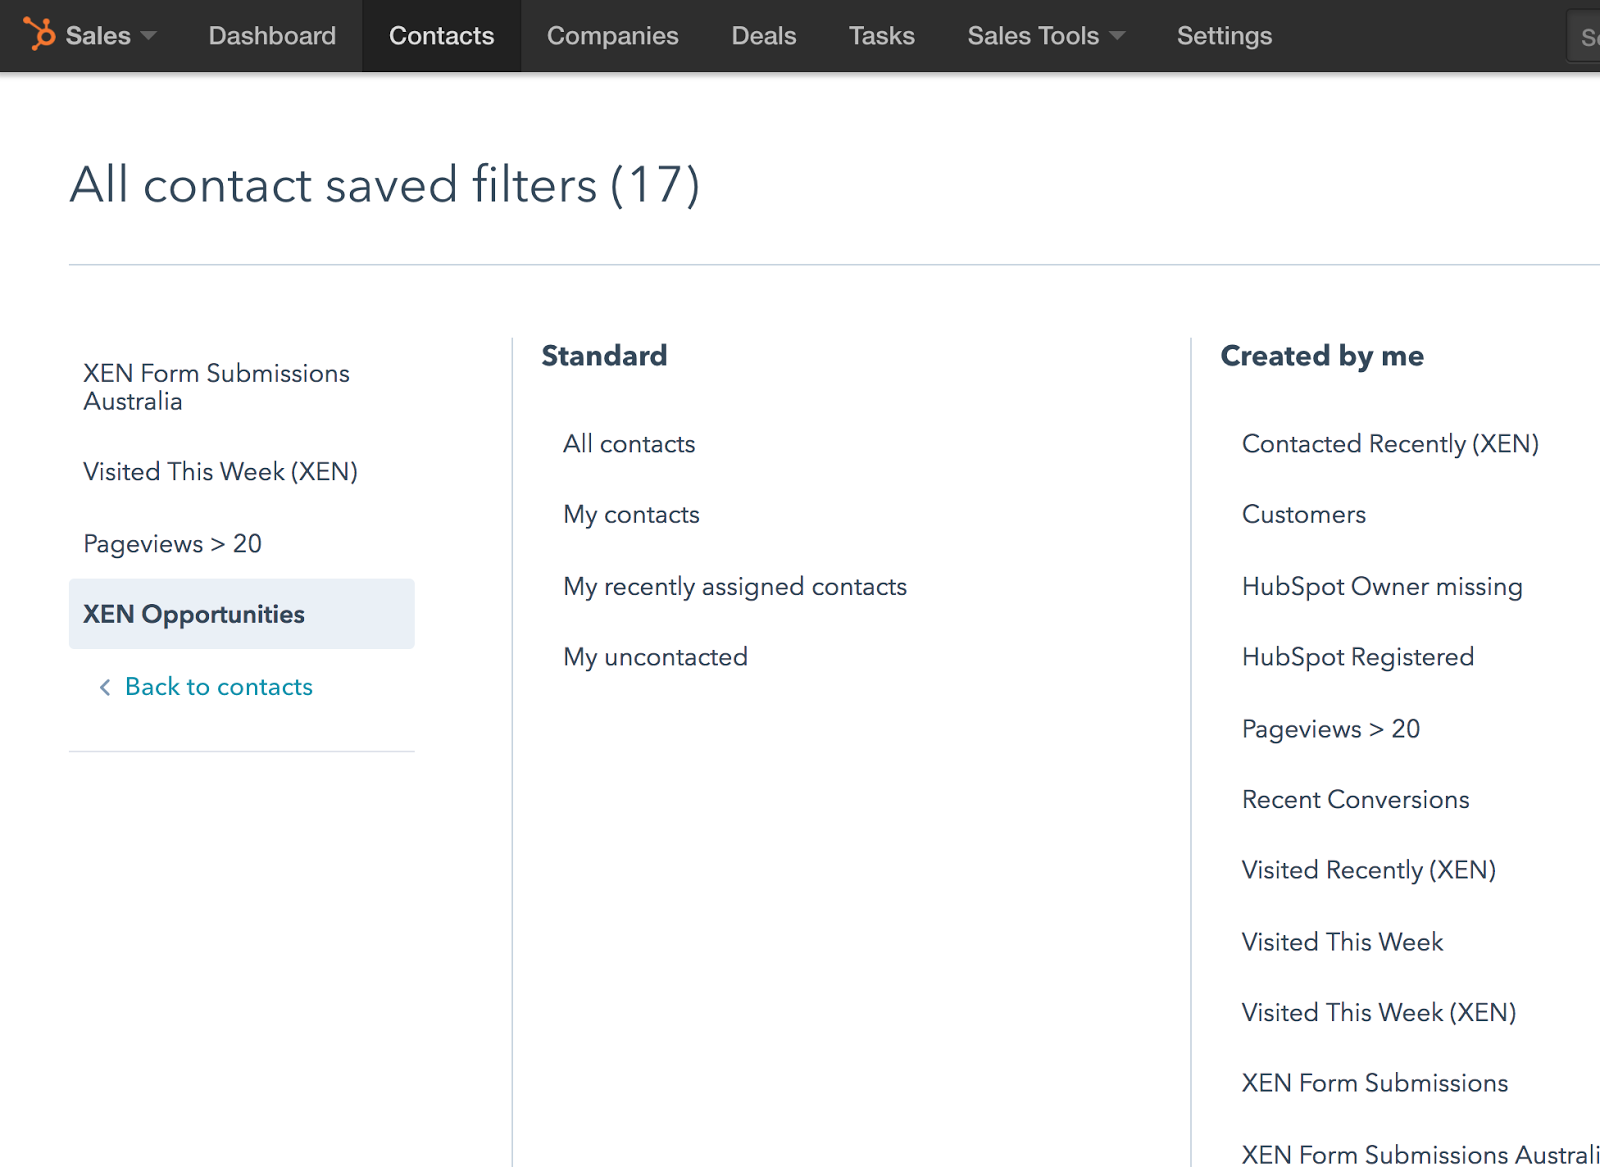Open the Recent Conversions filter
Image resolution: width=1600 pixels, height=1167 pixels.
1355,800
